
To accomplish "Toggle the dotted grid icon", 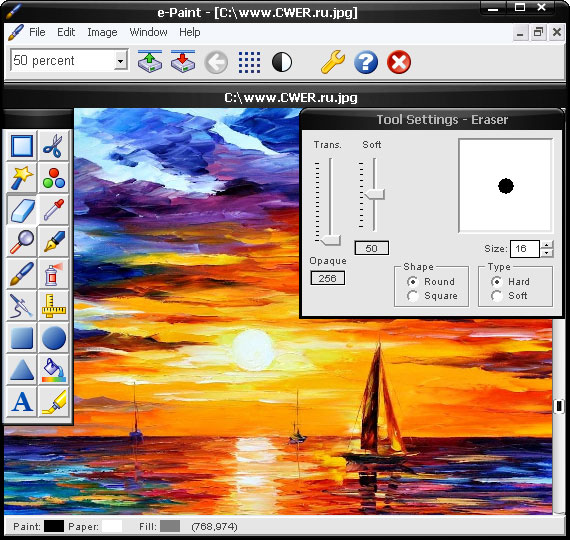I will tap(249, 62).
